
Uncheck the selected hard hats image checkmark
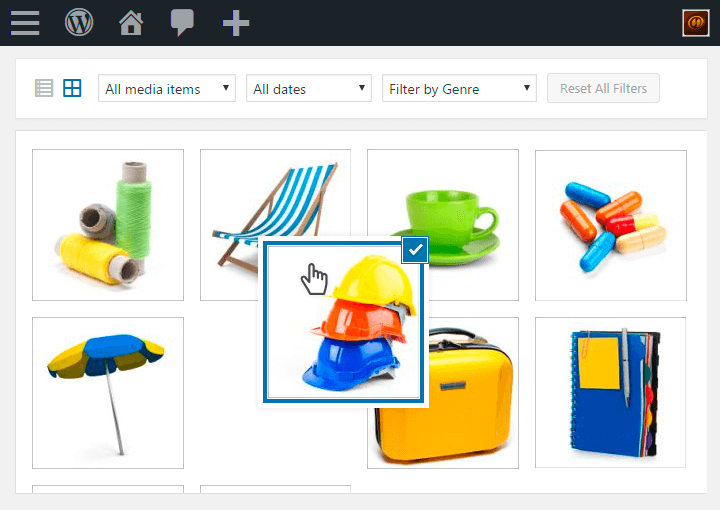[415, 250]
